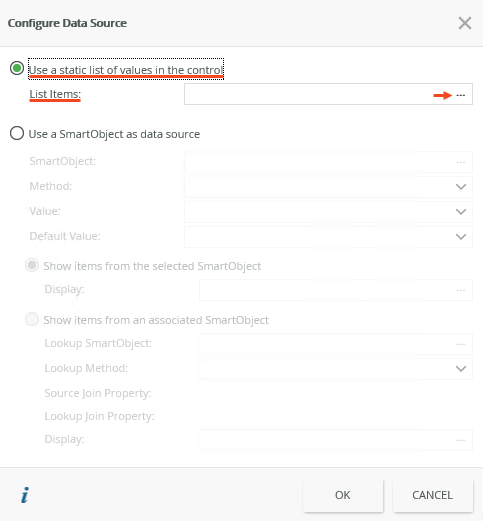Open the SmartObject ellipsis browse button
The height and width of the screenshot is (521, 483).
coord(461,162)
